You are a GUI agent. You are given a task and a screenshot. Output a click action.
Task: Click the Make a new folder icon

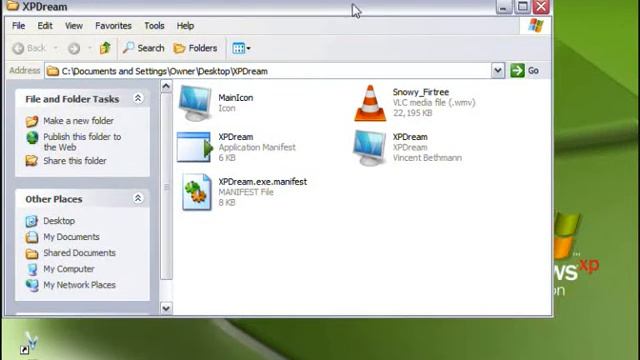32,121
